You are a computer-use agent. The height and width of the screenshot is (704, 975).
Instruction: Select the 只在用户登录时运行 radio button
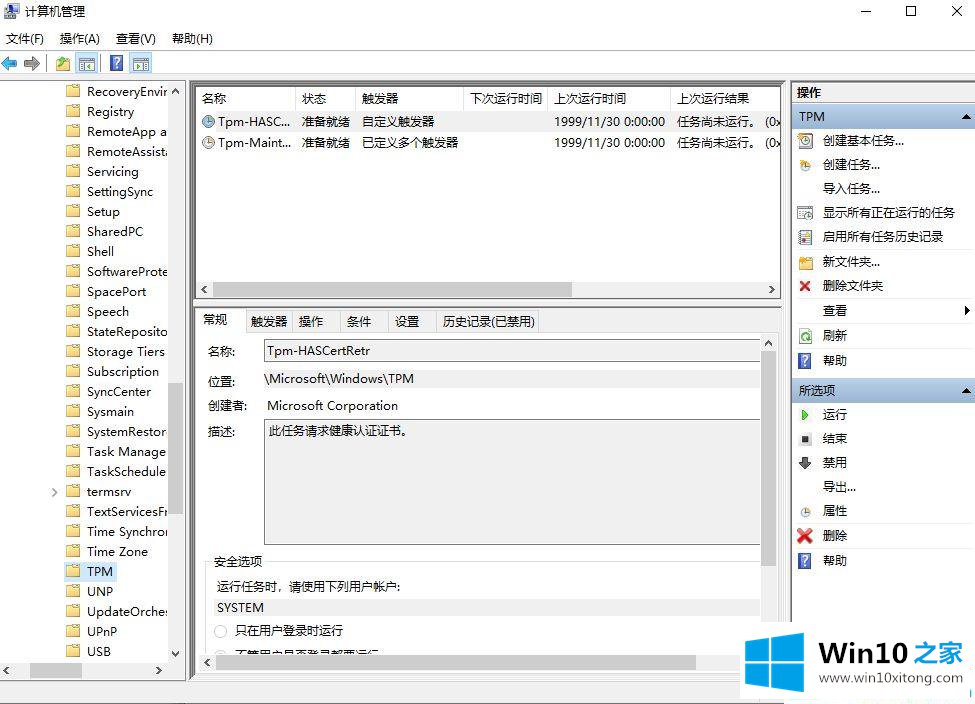click(x=220, y=631)
